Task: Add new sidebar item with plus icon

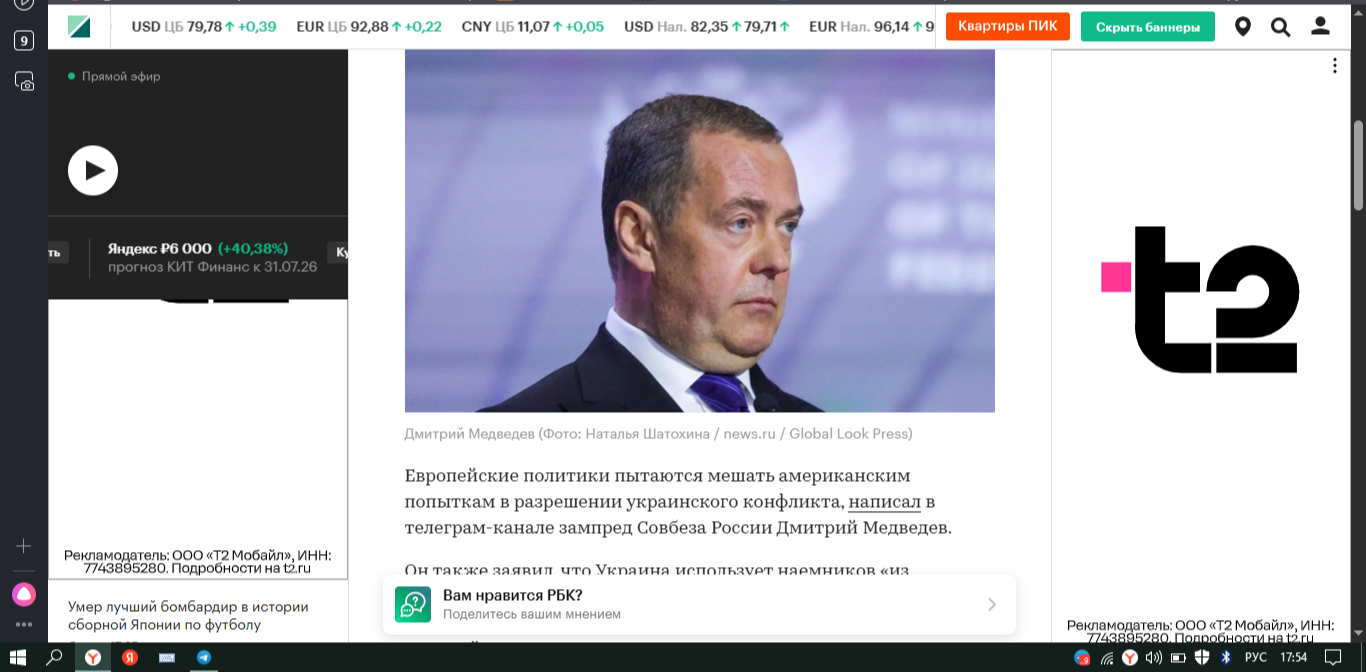Action: pos(24,546)
